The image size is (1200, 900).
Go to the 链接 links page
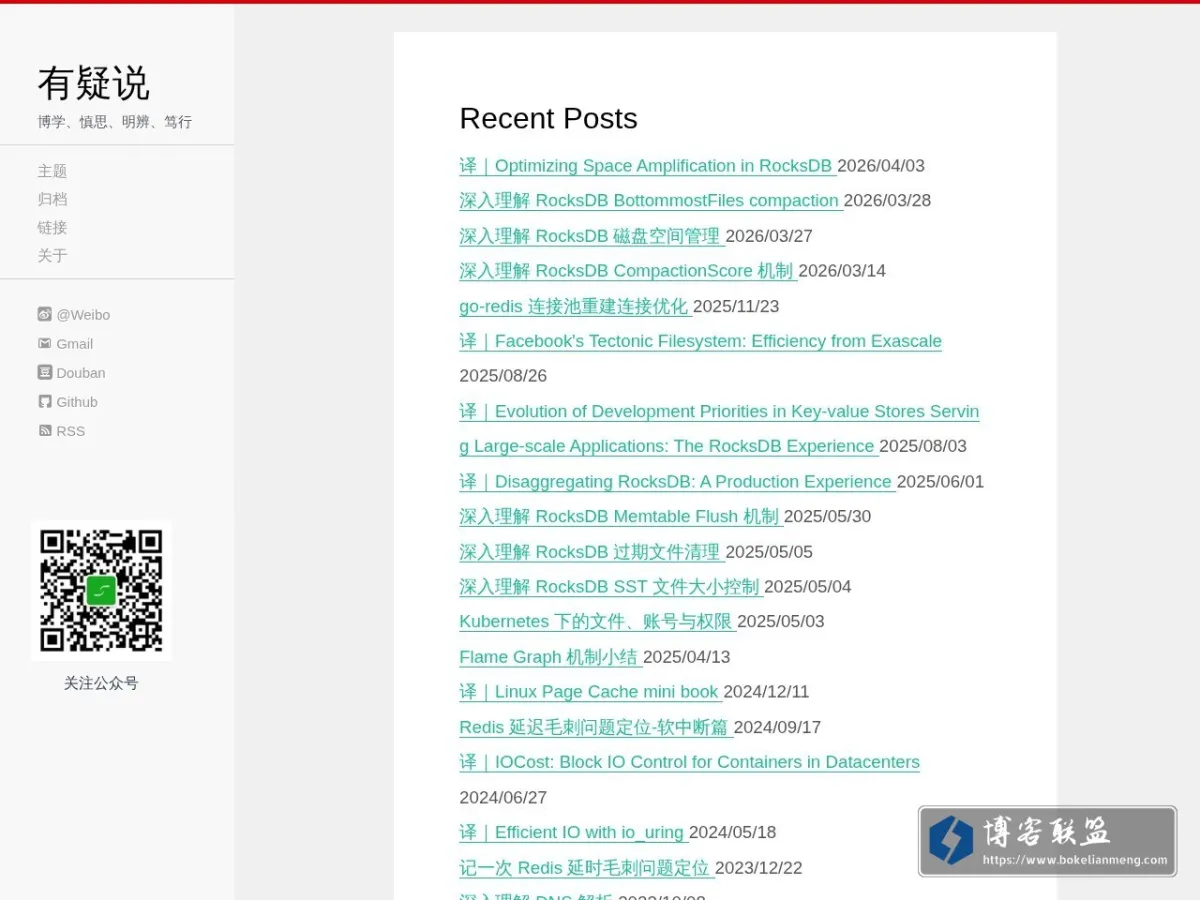[x=53, y=227]
